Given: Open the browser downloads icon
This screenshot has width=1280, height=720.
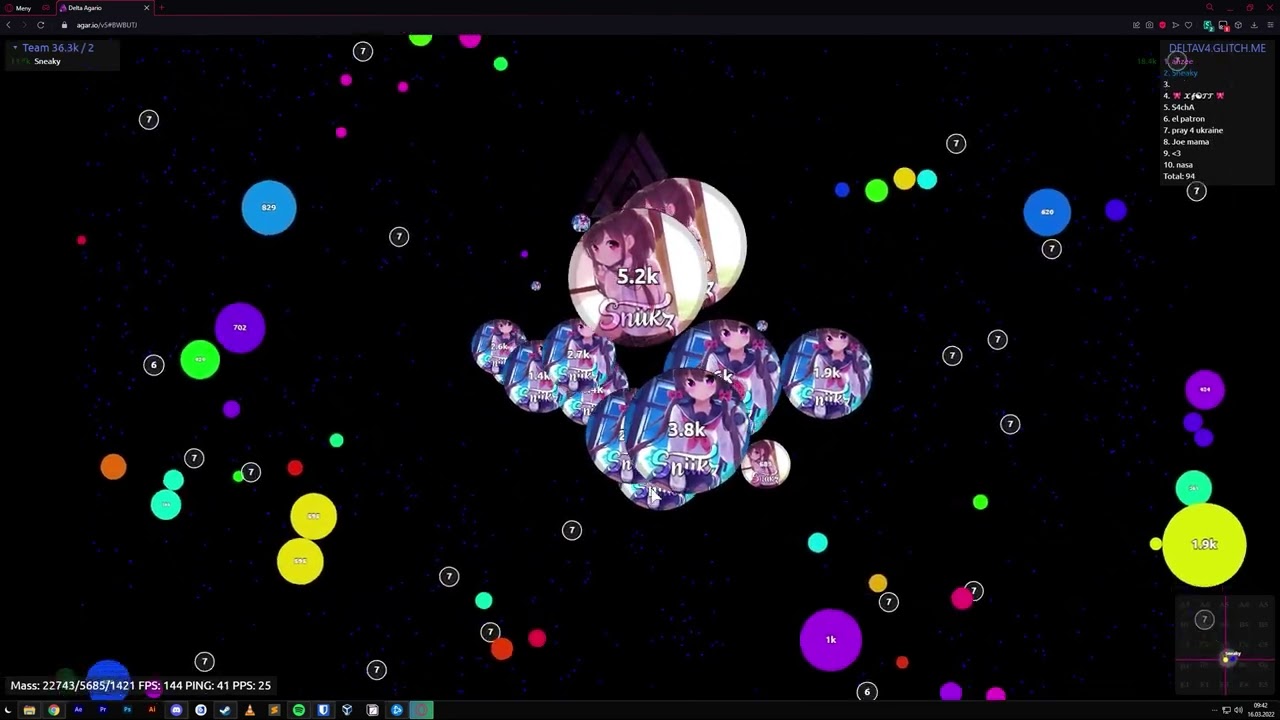Looking at the screenshot, I should pyautogui.click(x=1254, y=25).
